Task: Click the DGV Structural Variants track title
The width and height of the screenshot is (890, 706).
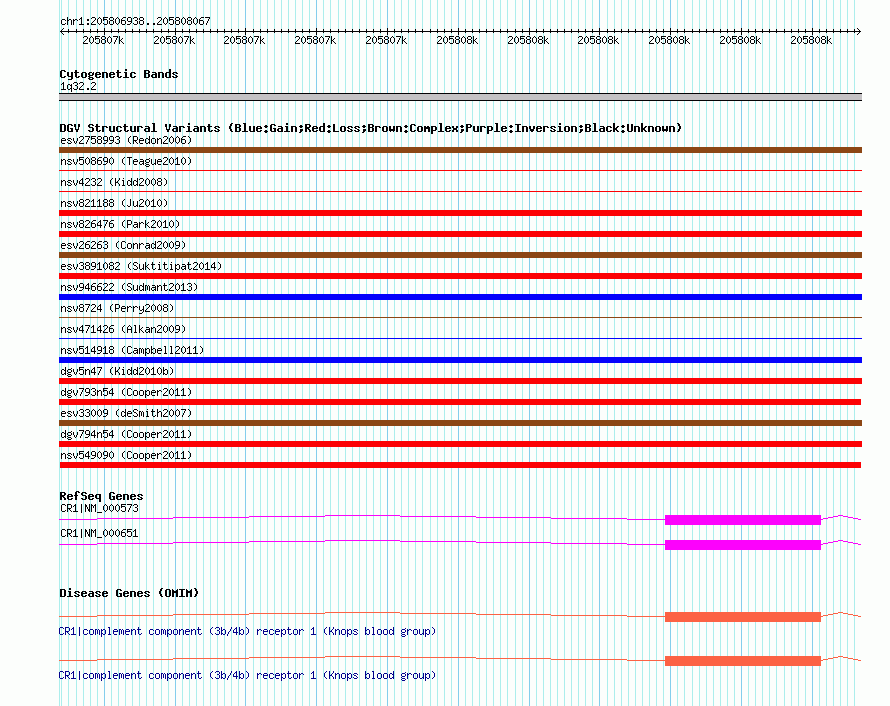Action: (371, 128)
